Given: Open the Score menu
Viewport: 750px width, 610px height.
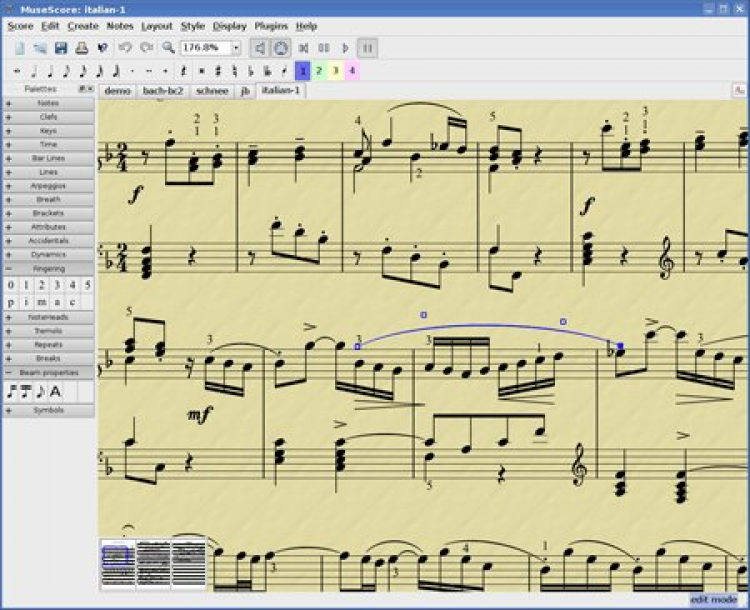Looking at the screenshot, I should pos(20,26).
